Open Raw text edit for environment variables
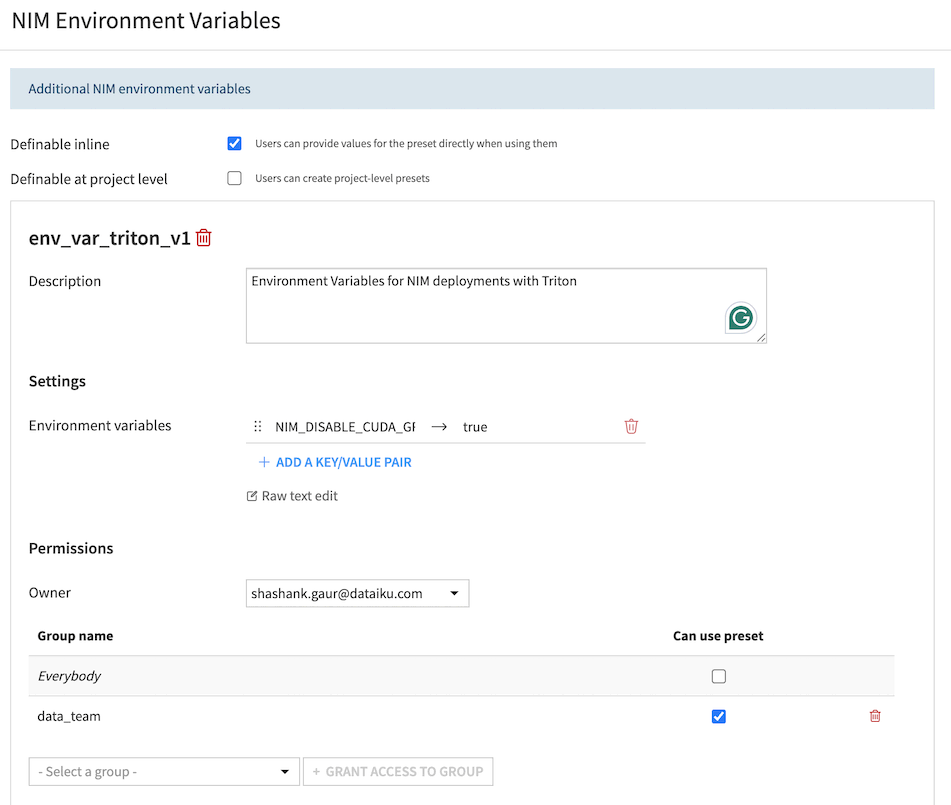The height and width of the screenshot is (805, 951). (292, 495)
